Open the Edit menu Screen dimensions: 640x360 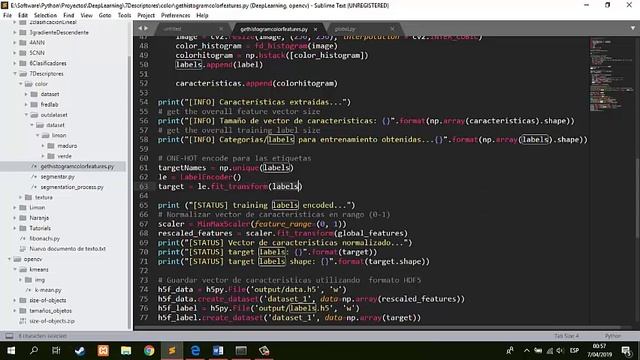click(23, 15)
